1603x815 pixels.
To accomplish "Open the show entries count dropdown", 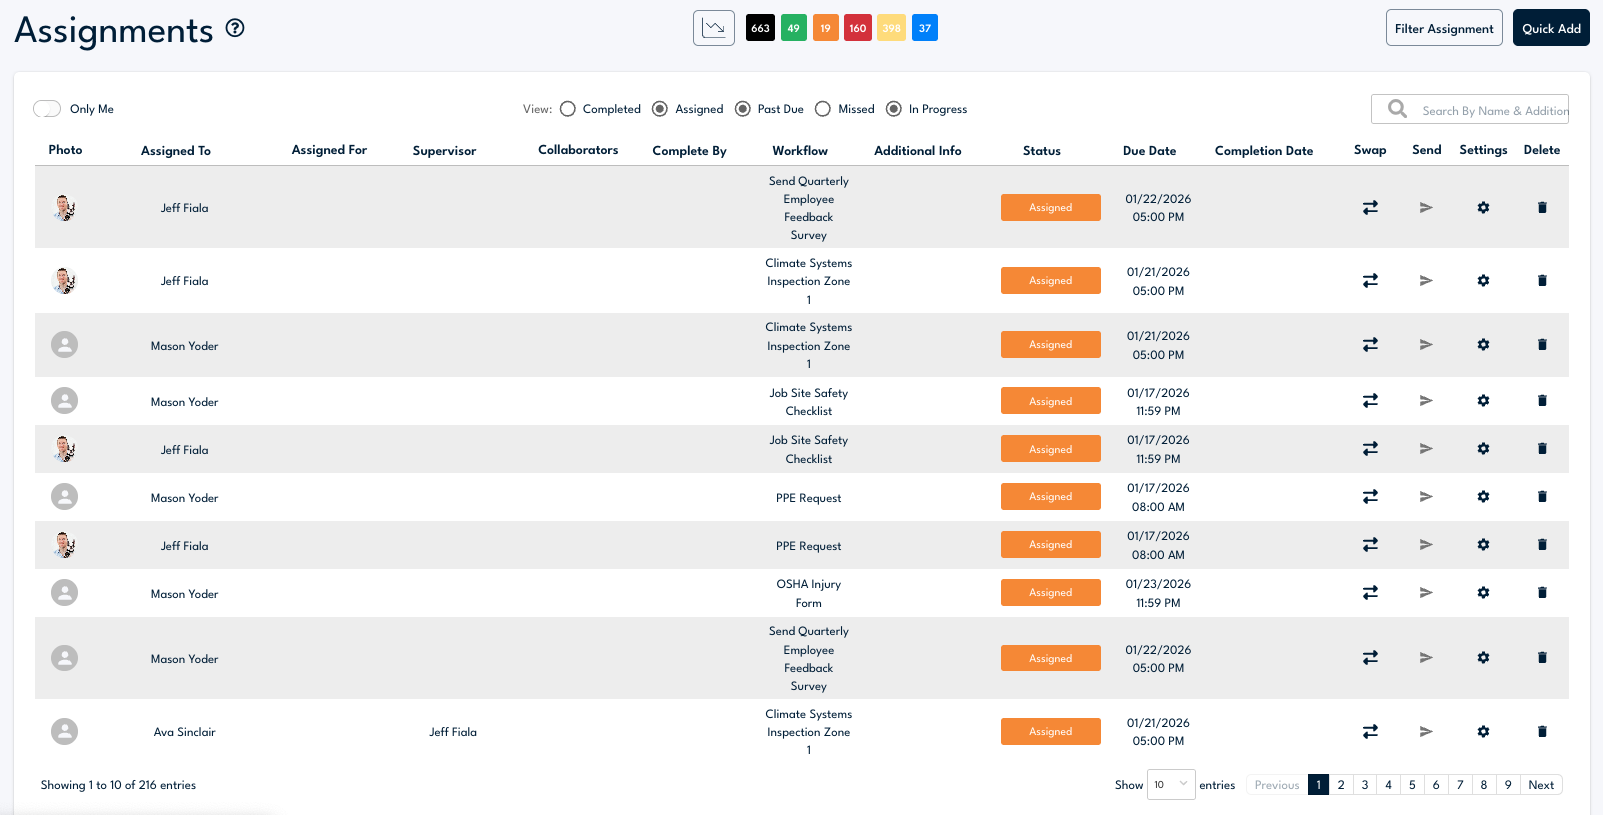I will [x=1170, y=785].
